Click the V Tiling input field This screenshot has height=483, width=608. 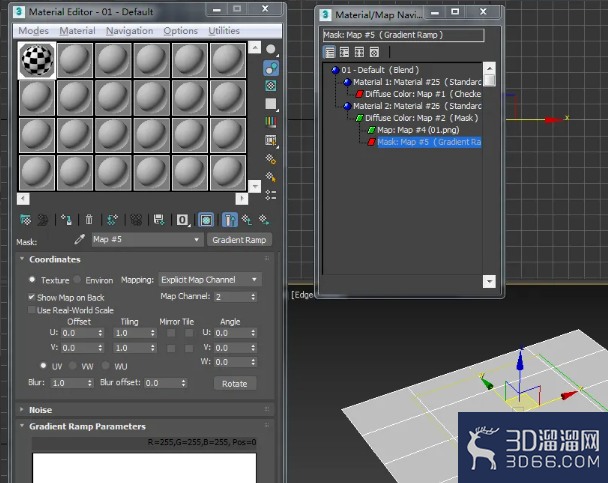coord(131,348)
